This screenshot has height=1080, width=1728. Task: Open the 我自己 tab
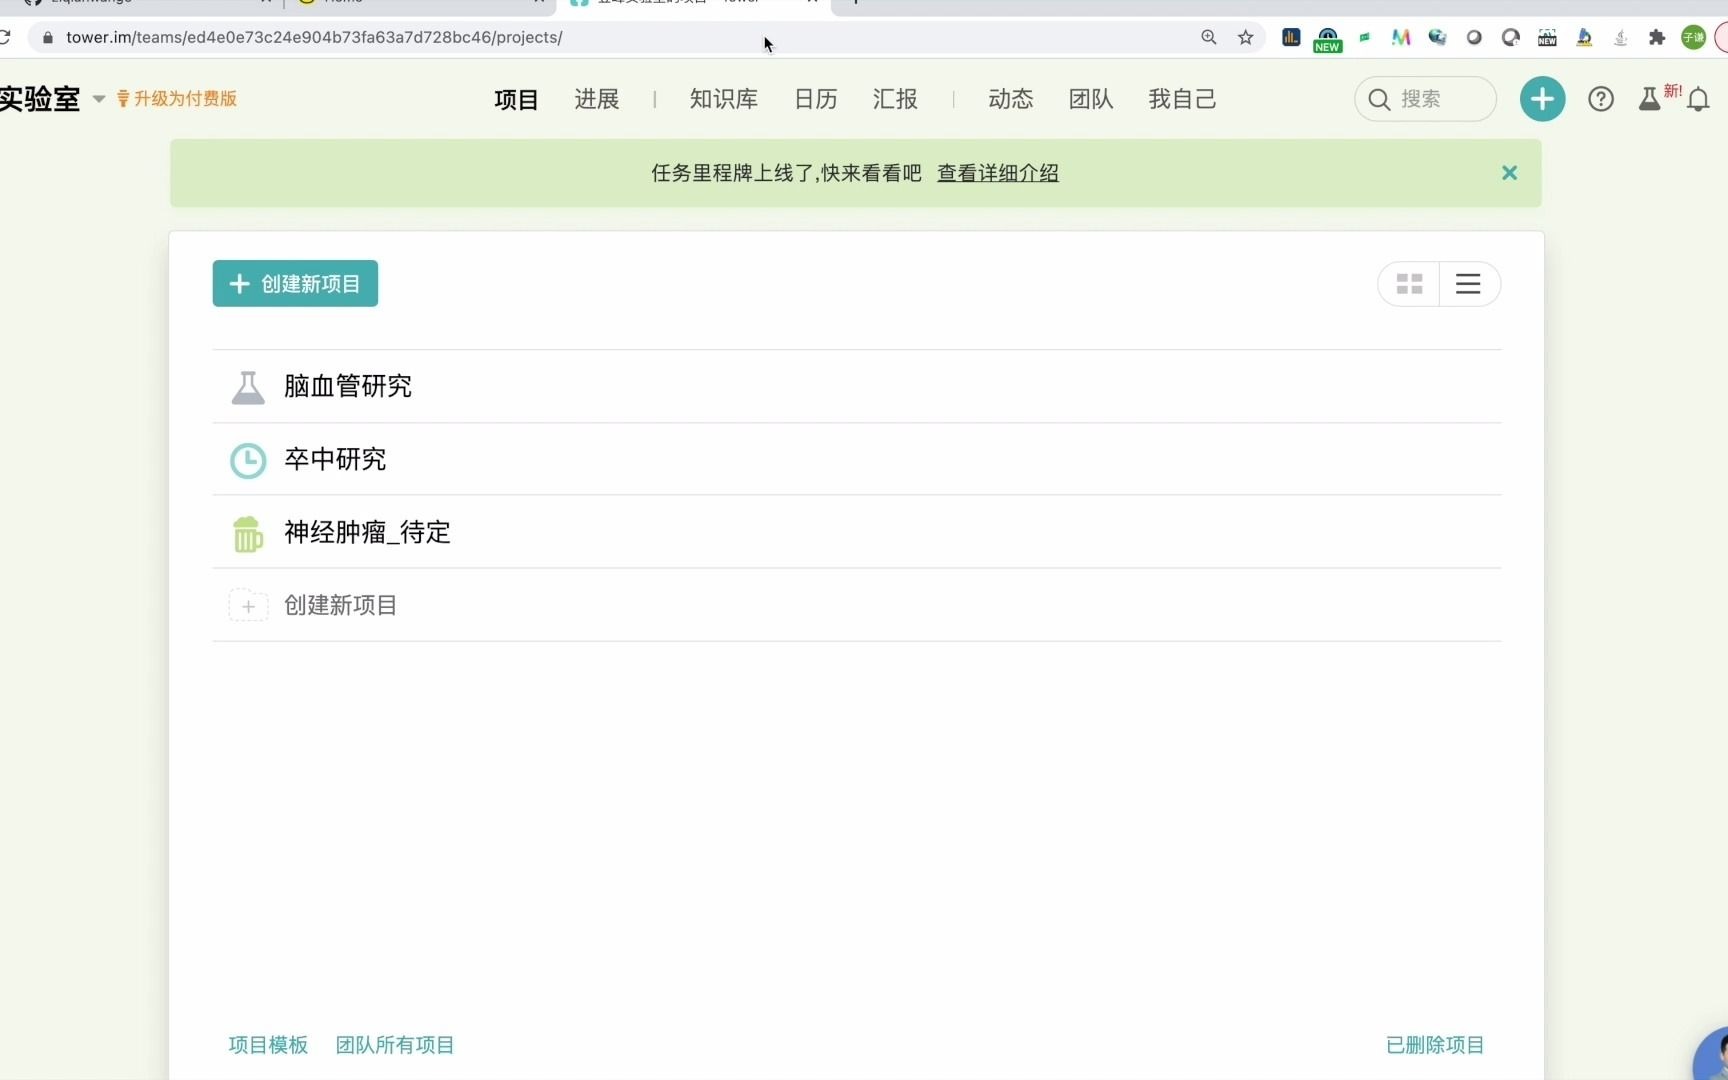[x=1182, y=99]
